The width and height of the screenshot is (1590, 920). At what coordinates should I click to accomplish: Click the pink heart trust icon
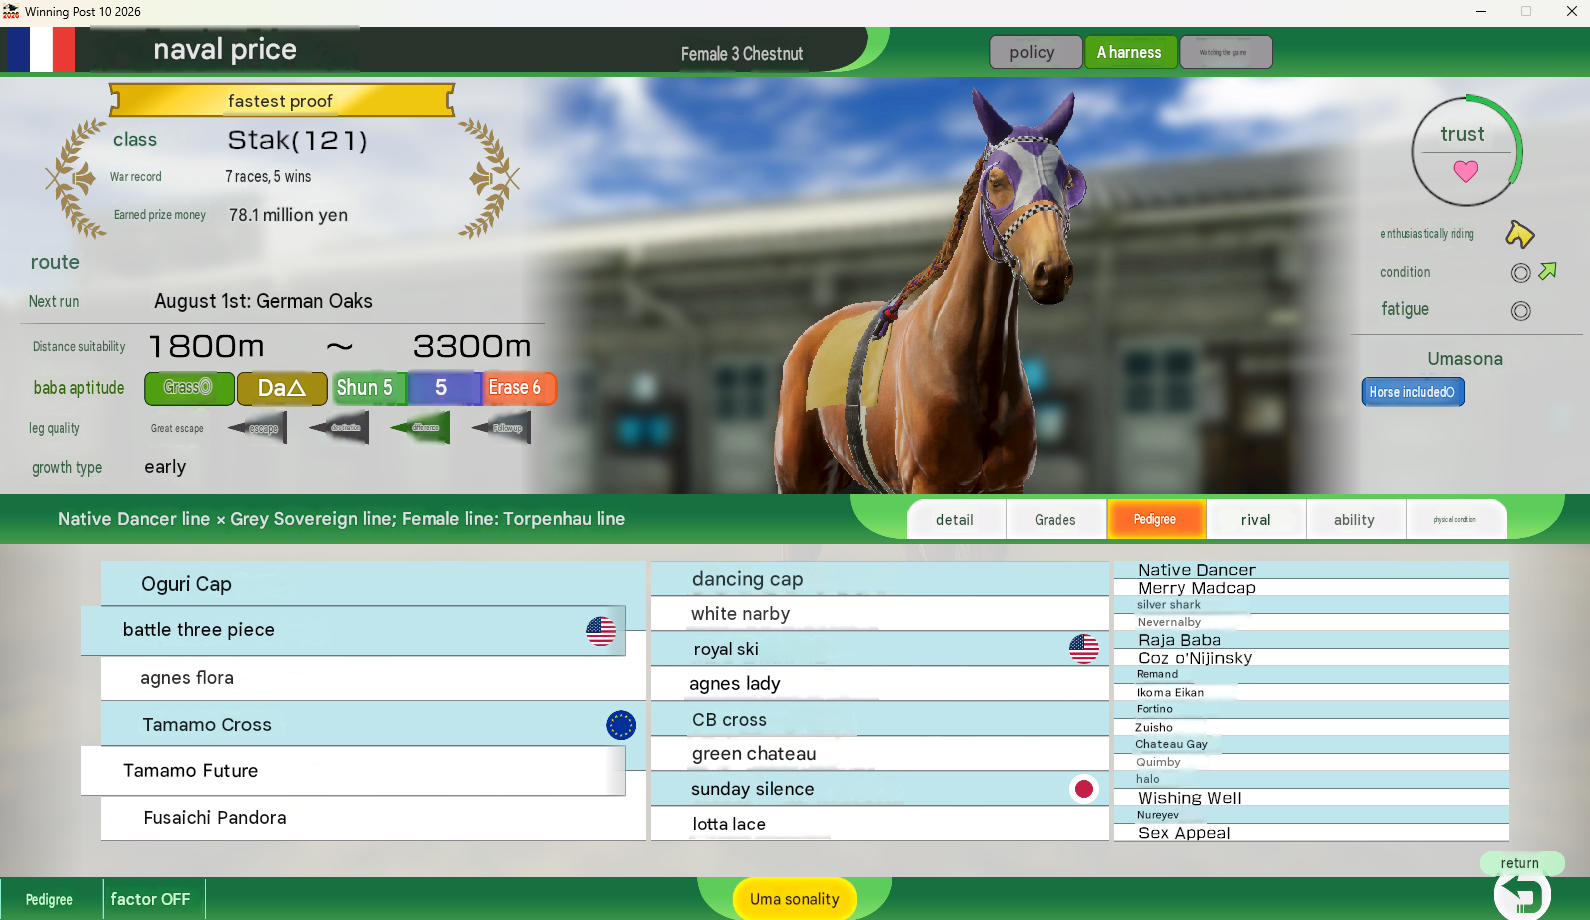[x=1466, y=171]
